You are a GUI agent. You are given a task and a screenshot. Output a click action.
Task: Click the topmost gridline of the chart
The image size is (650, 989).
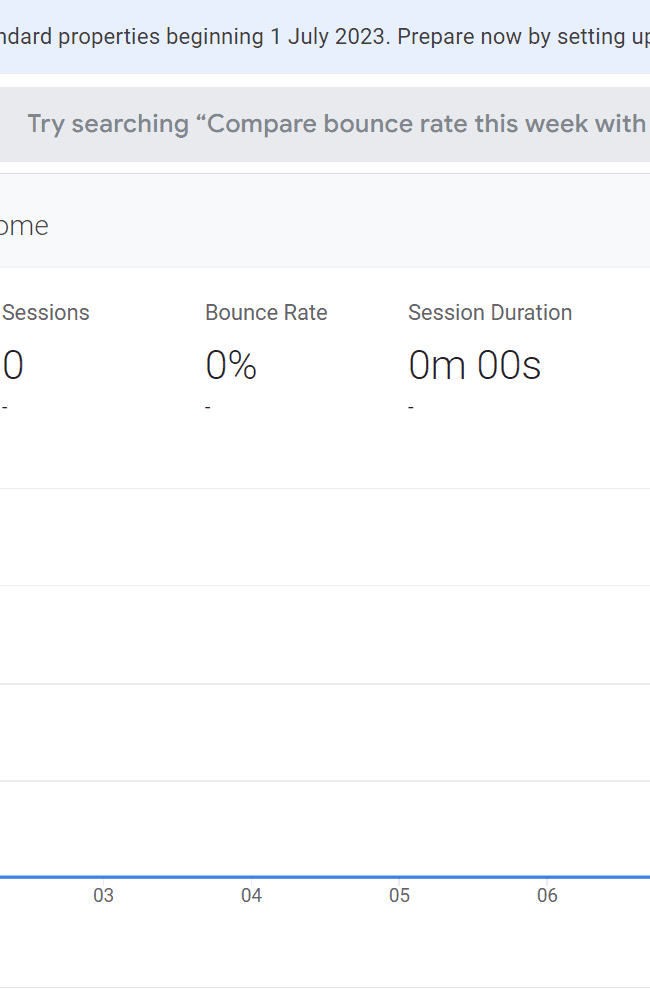point(325,488)
